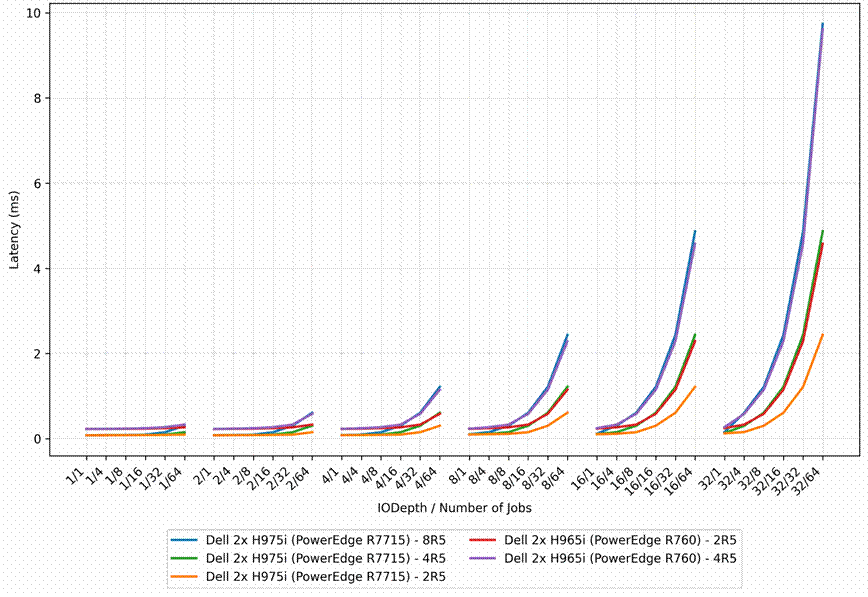Click the 32/64 x-axis tick label
868x597 pixels.
pyautogui.click(x=809, y=481)
